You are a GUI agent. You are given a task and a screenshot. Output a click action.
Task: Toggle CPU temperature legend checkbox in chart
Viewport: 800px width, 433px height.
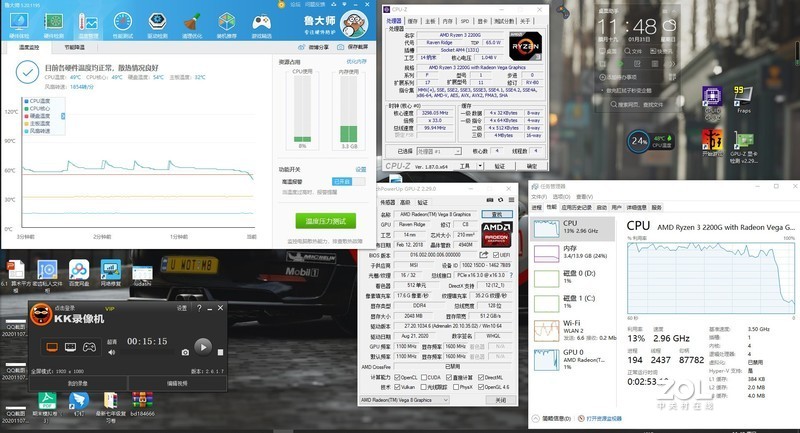tap(27, 101)
